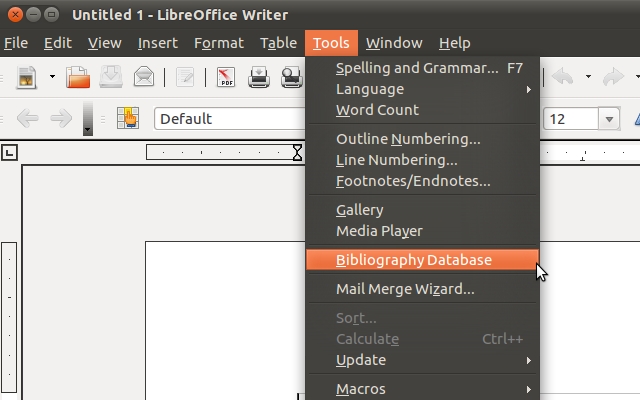Select Line Numbering menu entry

click(x=422, y=160)
